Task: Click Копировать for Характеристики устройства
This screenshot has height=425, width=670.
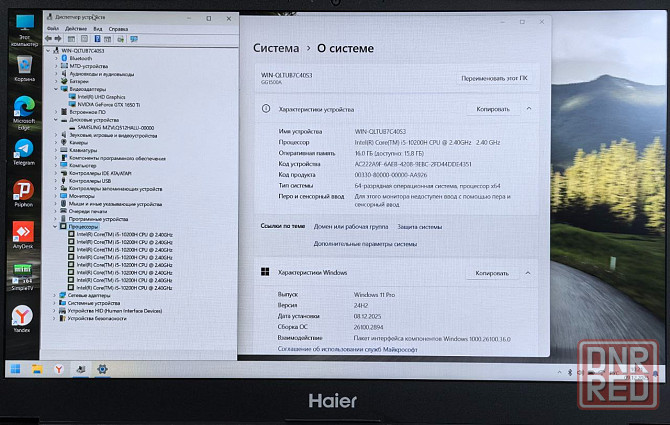Action: click(493, 109)
